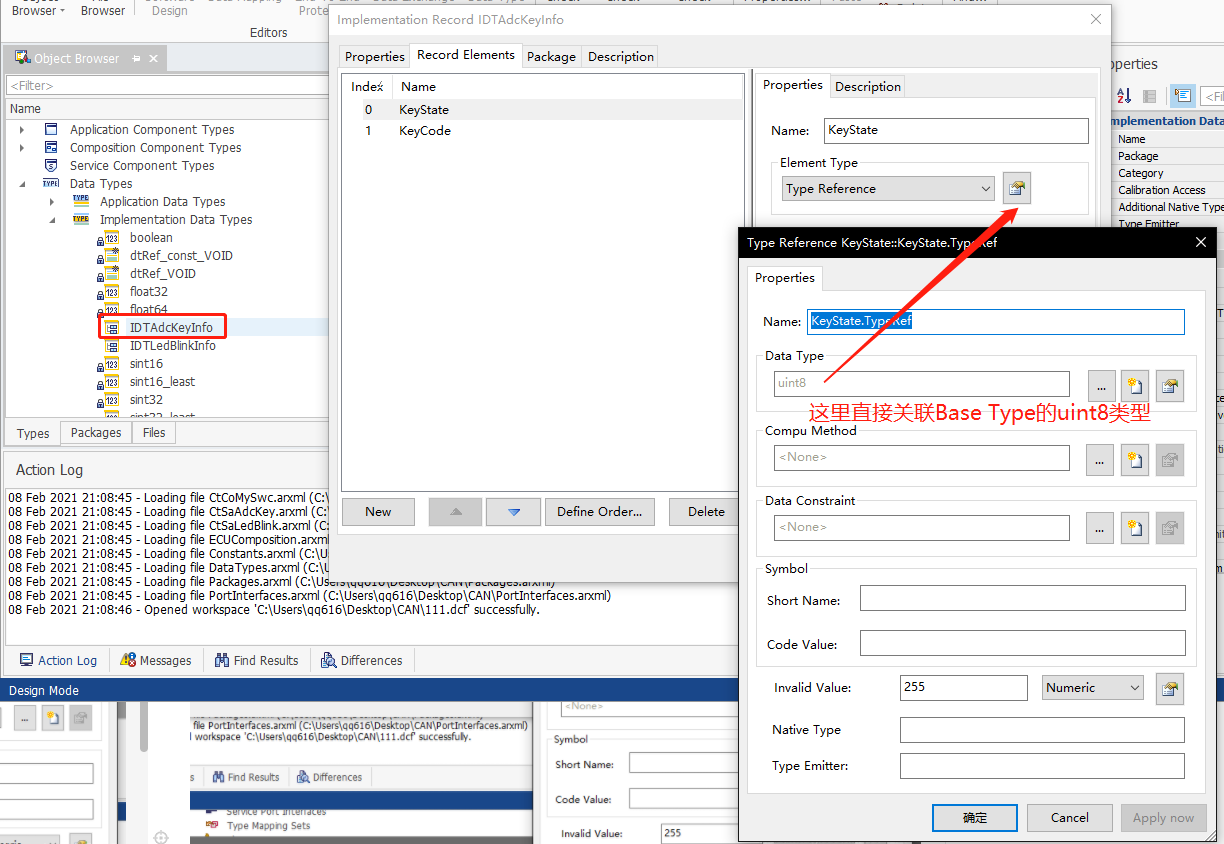Image resolution: width=1224 pixels, height=844 pixels.
Task: Focus the Type Reference Name field
Action: click(996, 321)
